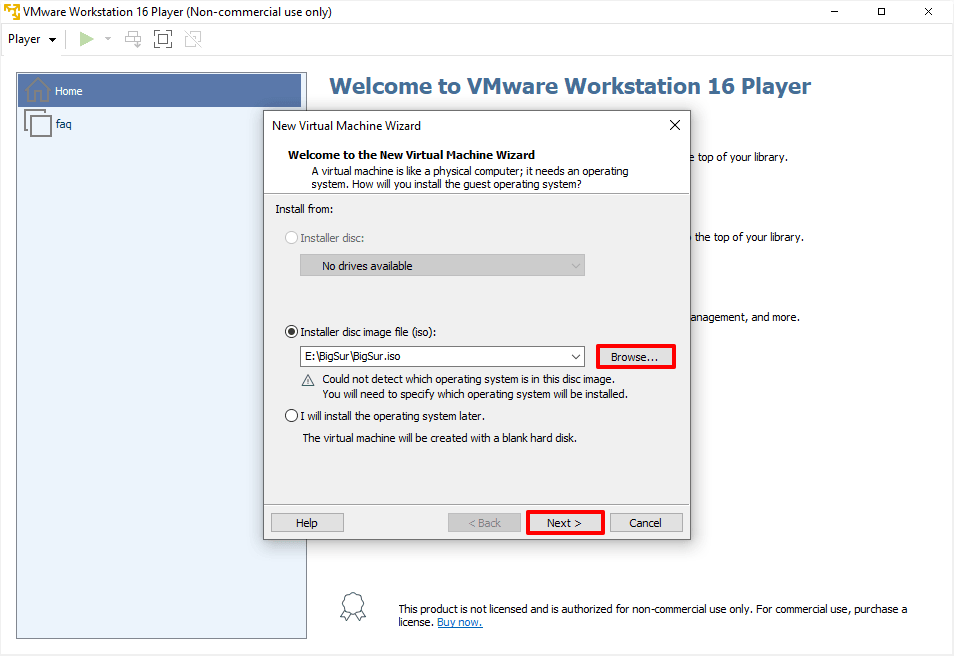954x656 pixels.
Task: Click the Send Ctrl+Alt+Del toolbar icon
Action: click(133, 39)
